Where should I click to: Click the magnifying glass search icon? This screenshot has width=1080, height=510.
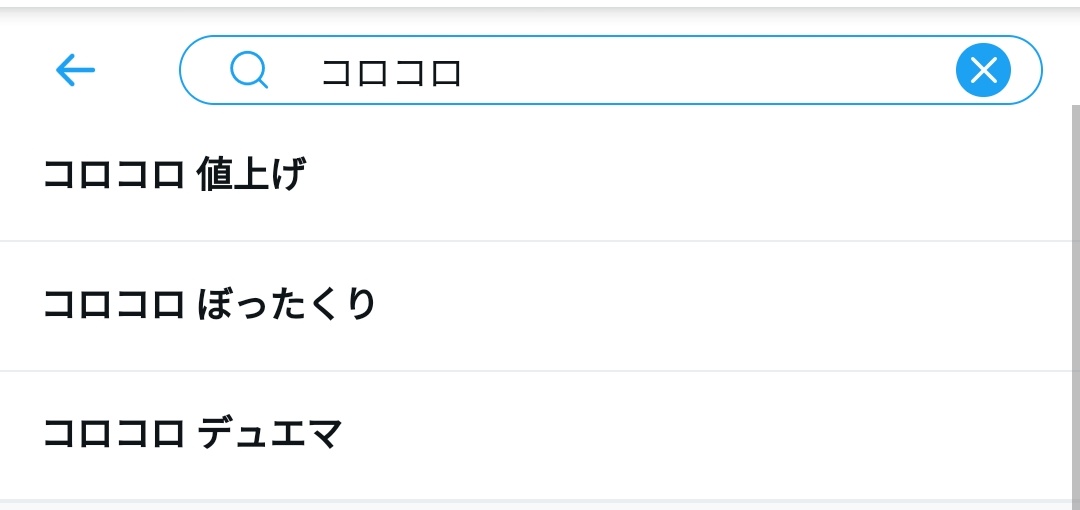(x=248, y=70)
